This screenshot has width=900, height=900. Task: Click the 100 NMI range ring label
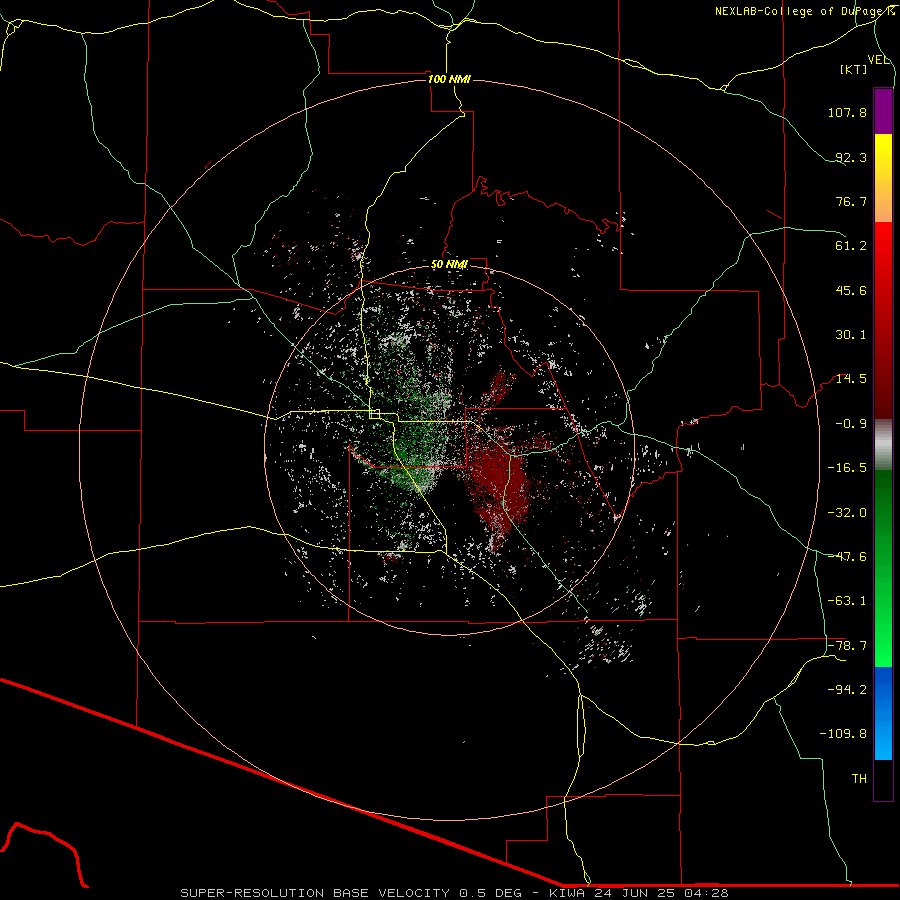pyautogui.click(x=449, y=79)
